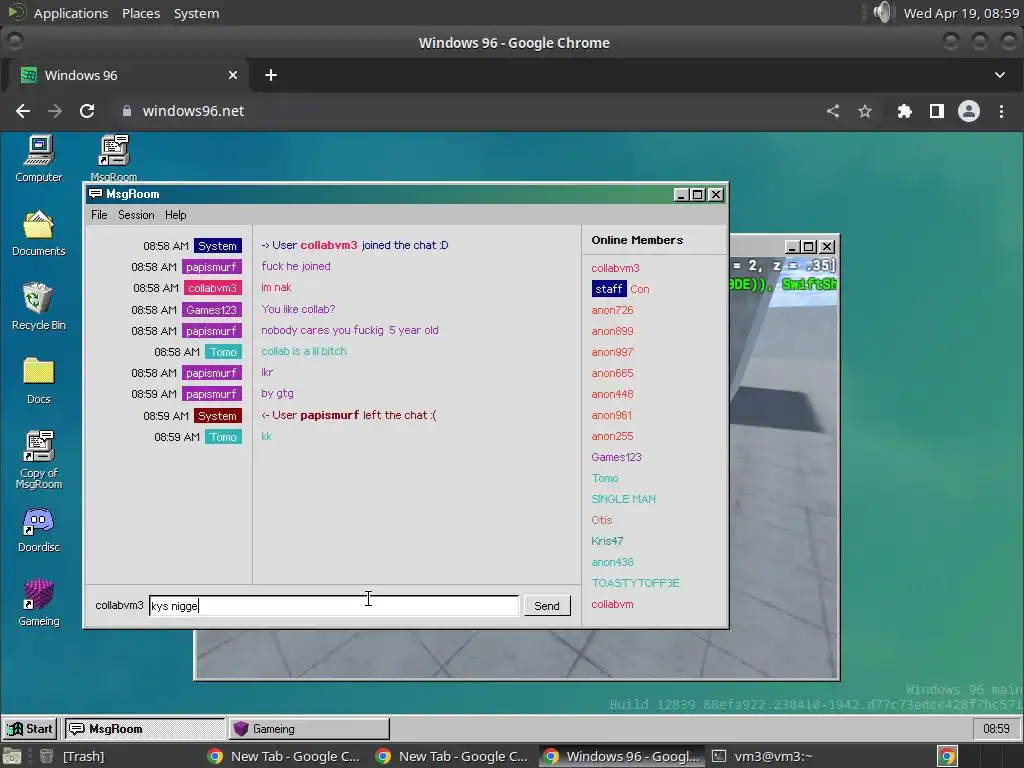This screenshot has width=1024, height=768.
Task: Click the Windows 96 Start button
Action: (29, 728)
